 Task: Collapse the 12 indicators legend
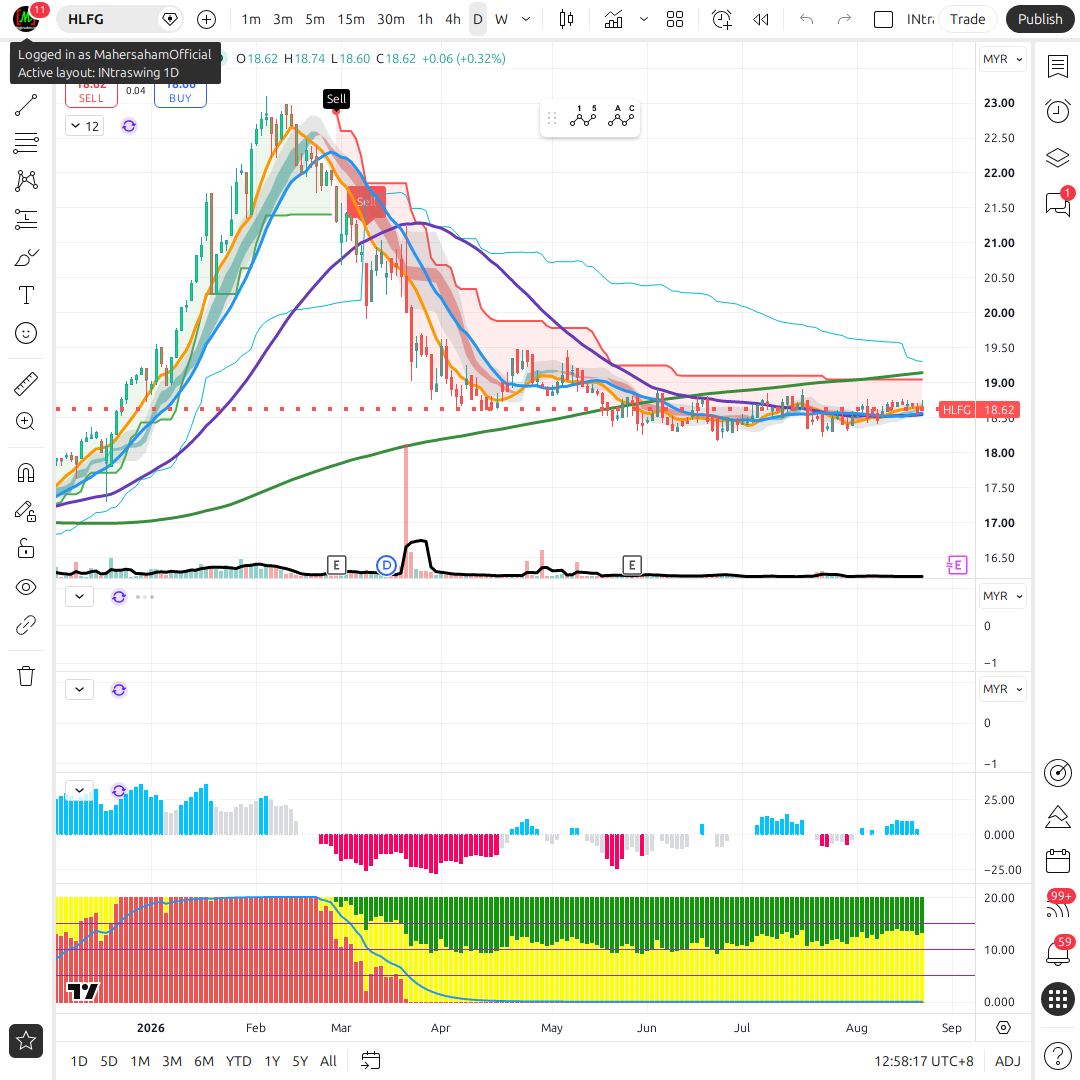click(85, 126)
